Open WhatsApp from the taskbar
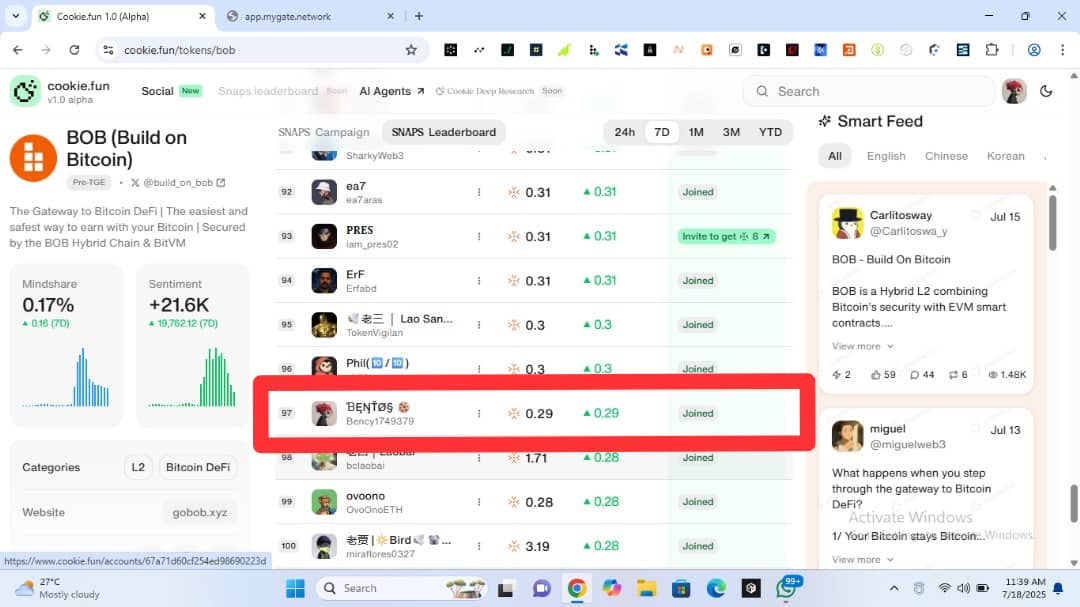Image resolution: width=1080 pixels, height=607 pixels. click(786, 588)
